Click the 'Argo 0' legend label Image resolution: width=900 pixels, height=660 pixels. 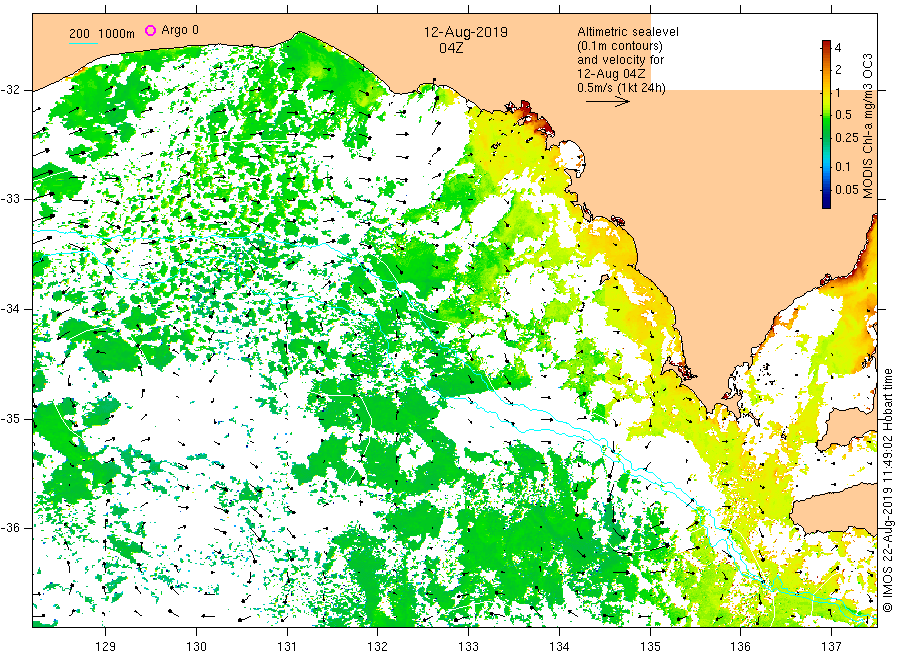pos(180,30)
